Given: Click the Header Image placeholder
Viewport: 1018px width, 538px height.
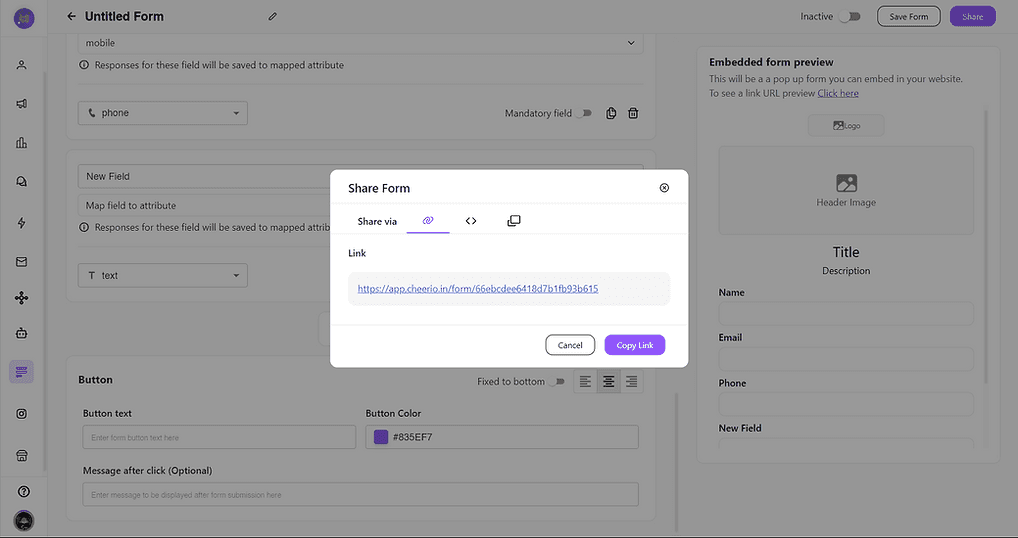Looking at the screenshot, I should click(x=846, y=190).
